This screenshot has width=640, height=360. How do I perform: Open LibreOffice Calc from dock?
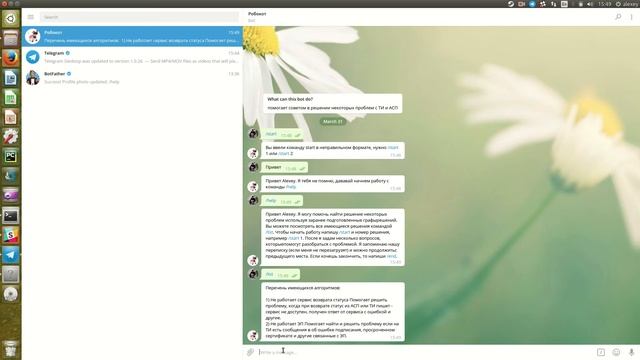click(11, 97)
